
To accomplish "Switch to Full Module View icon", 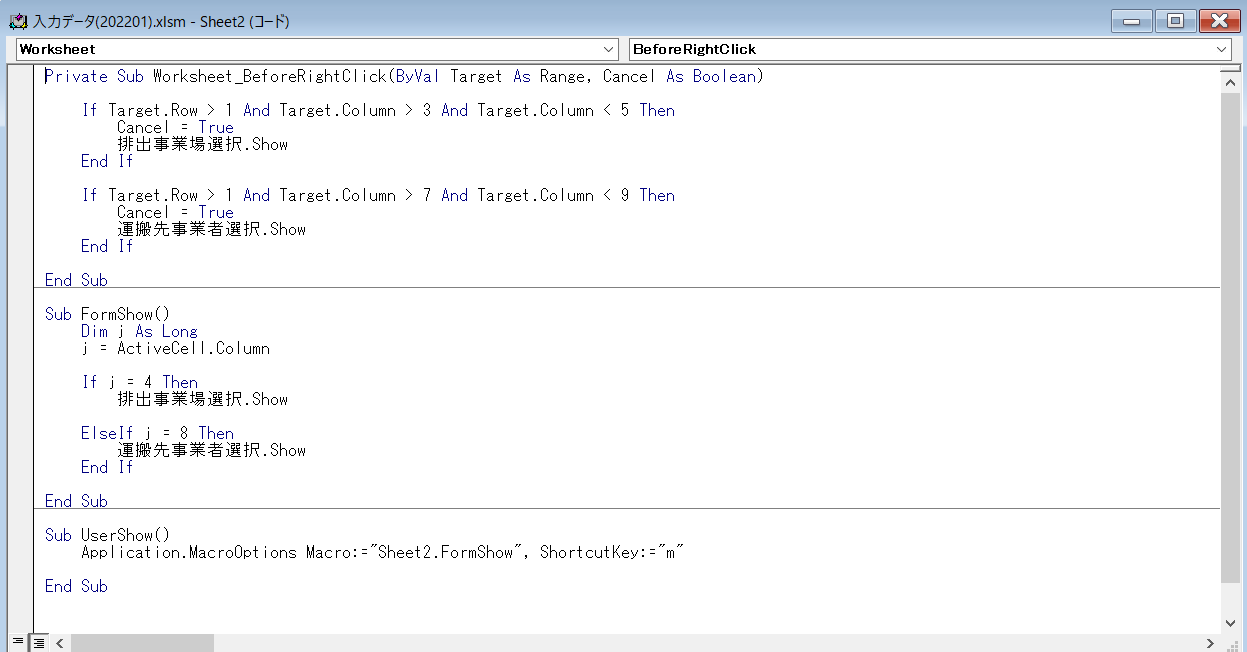I will pyautogui.click(x=38, y=642).
